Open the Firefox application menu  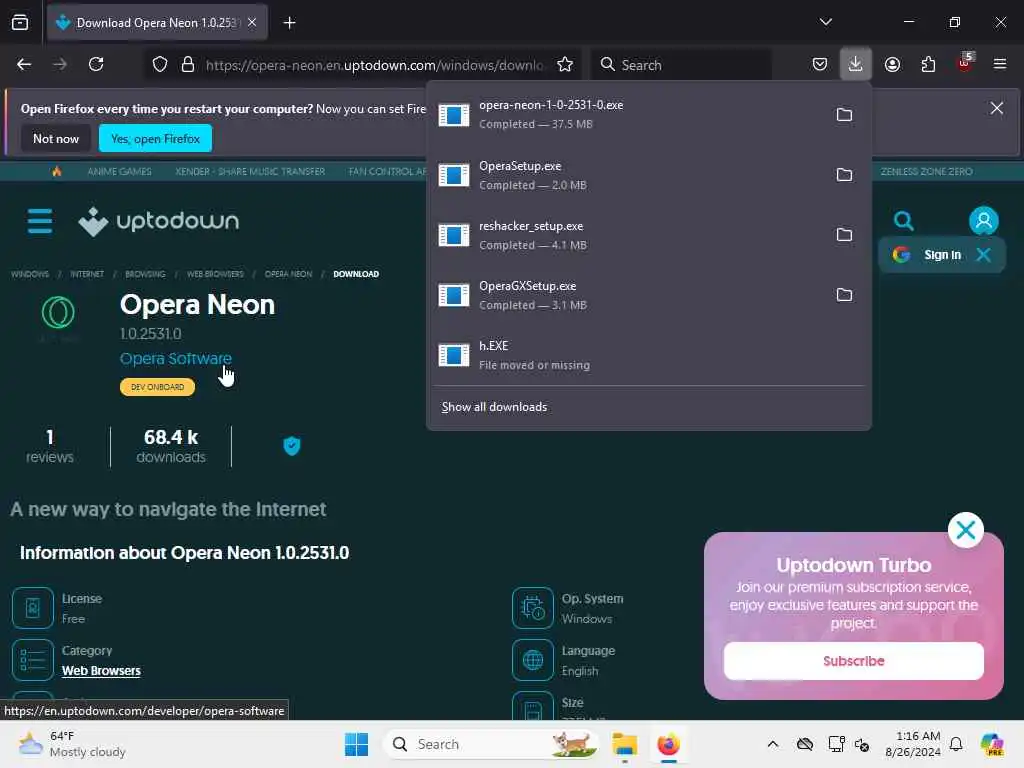pos(1000,64)
